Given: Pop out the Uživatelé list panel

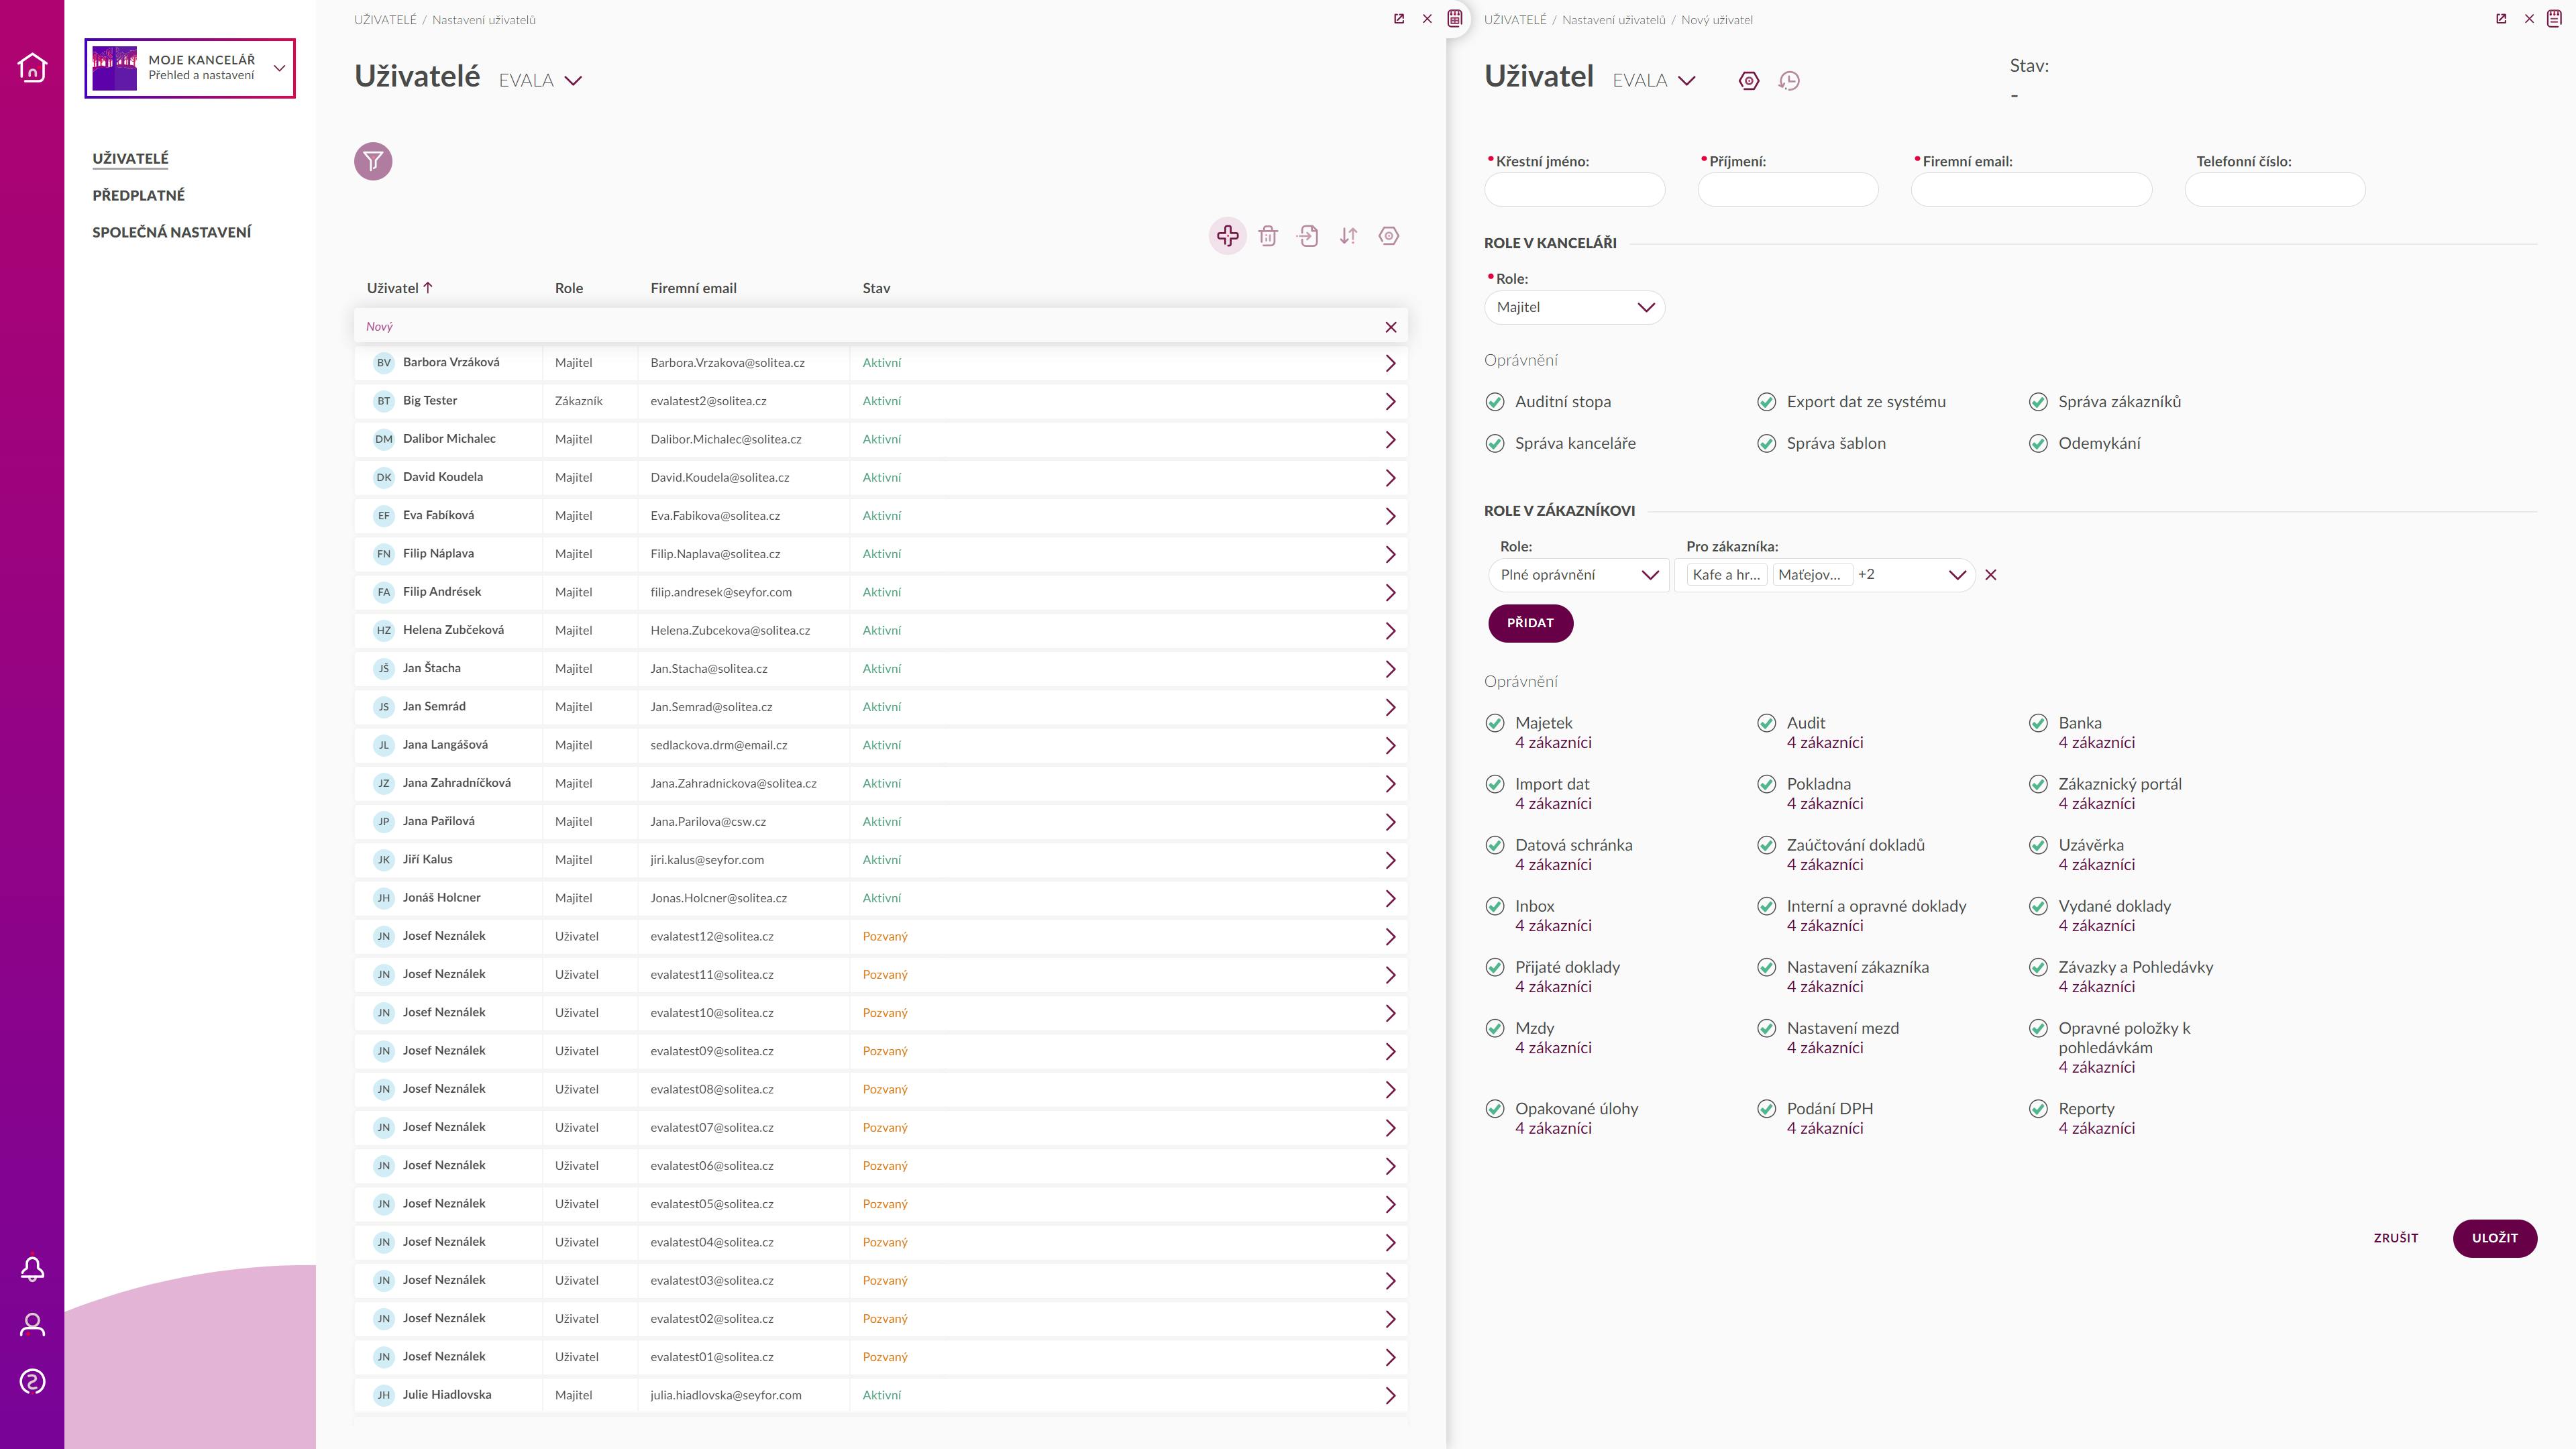Looking at the screenshot, I should point(1399,19).
